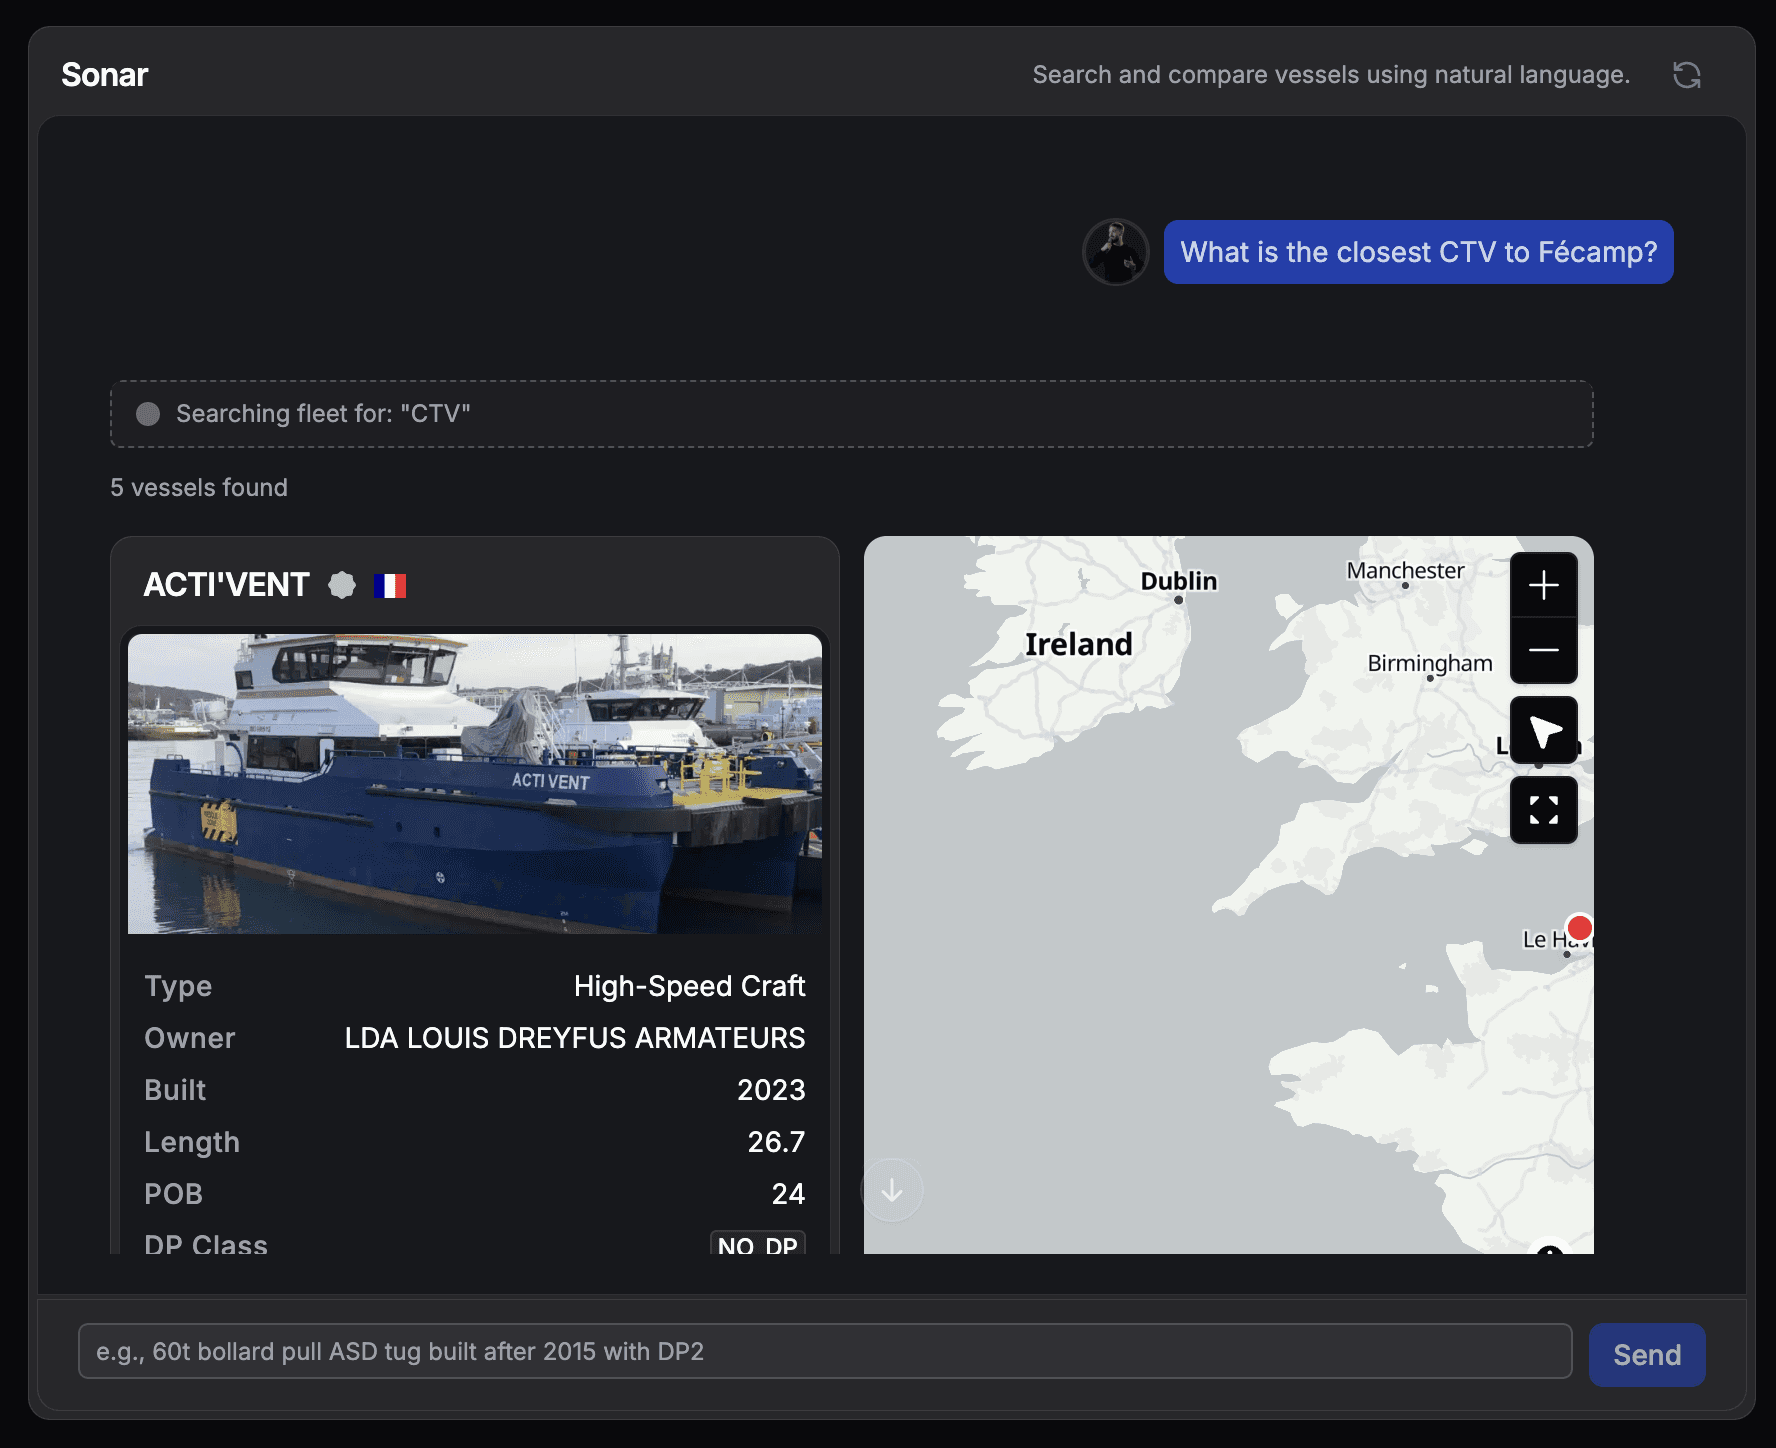Click the Sonar app title
Viewport: 1776px width, 1448px height.
pyautogui.click(x=105, y=75)
